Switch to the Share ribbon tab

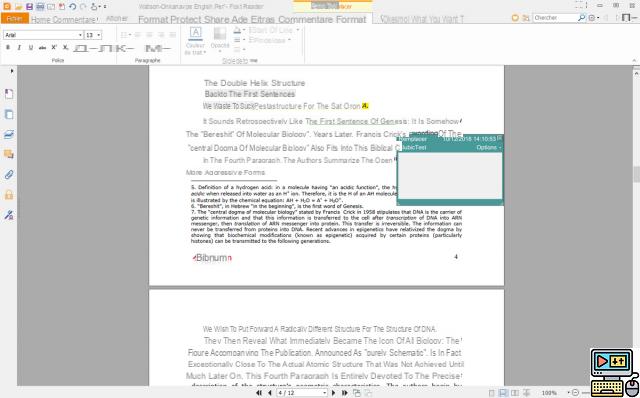216,19
